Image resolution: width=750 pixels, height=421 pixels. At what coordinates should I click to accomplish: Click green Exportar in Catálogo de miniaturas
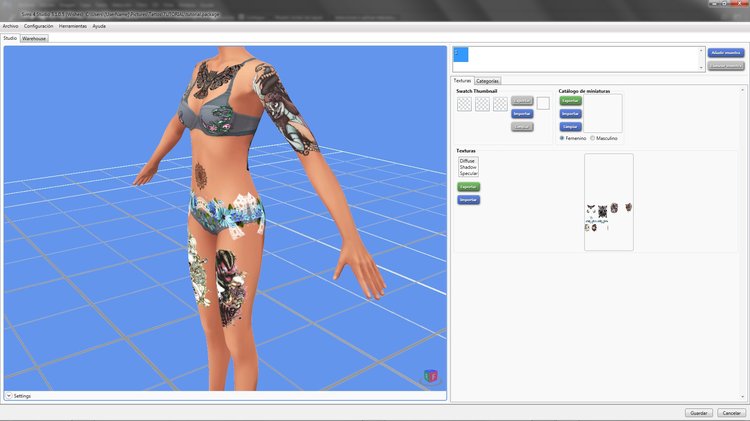[x=570, y=100]
